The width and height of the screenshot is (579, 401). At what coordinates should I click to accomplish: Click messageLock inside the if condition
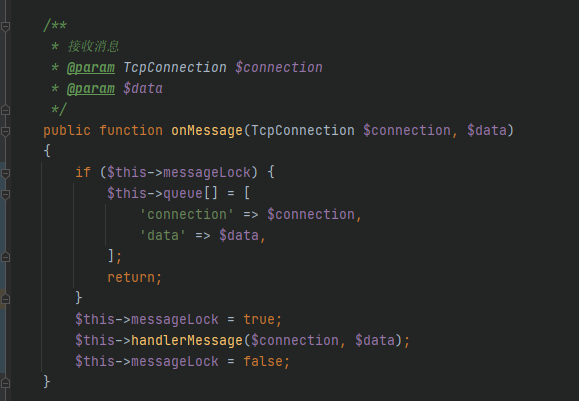pyautogui.click(x=207, y=173)
